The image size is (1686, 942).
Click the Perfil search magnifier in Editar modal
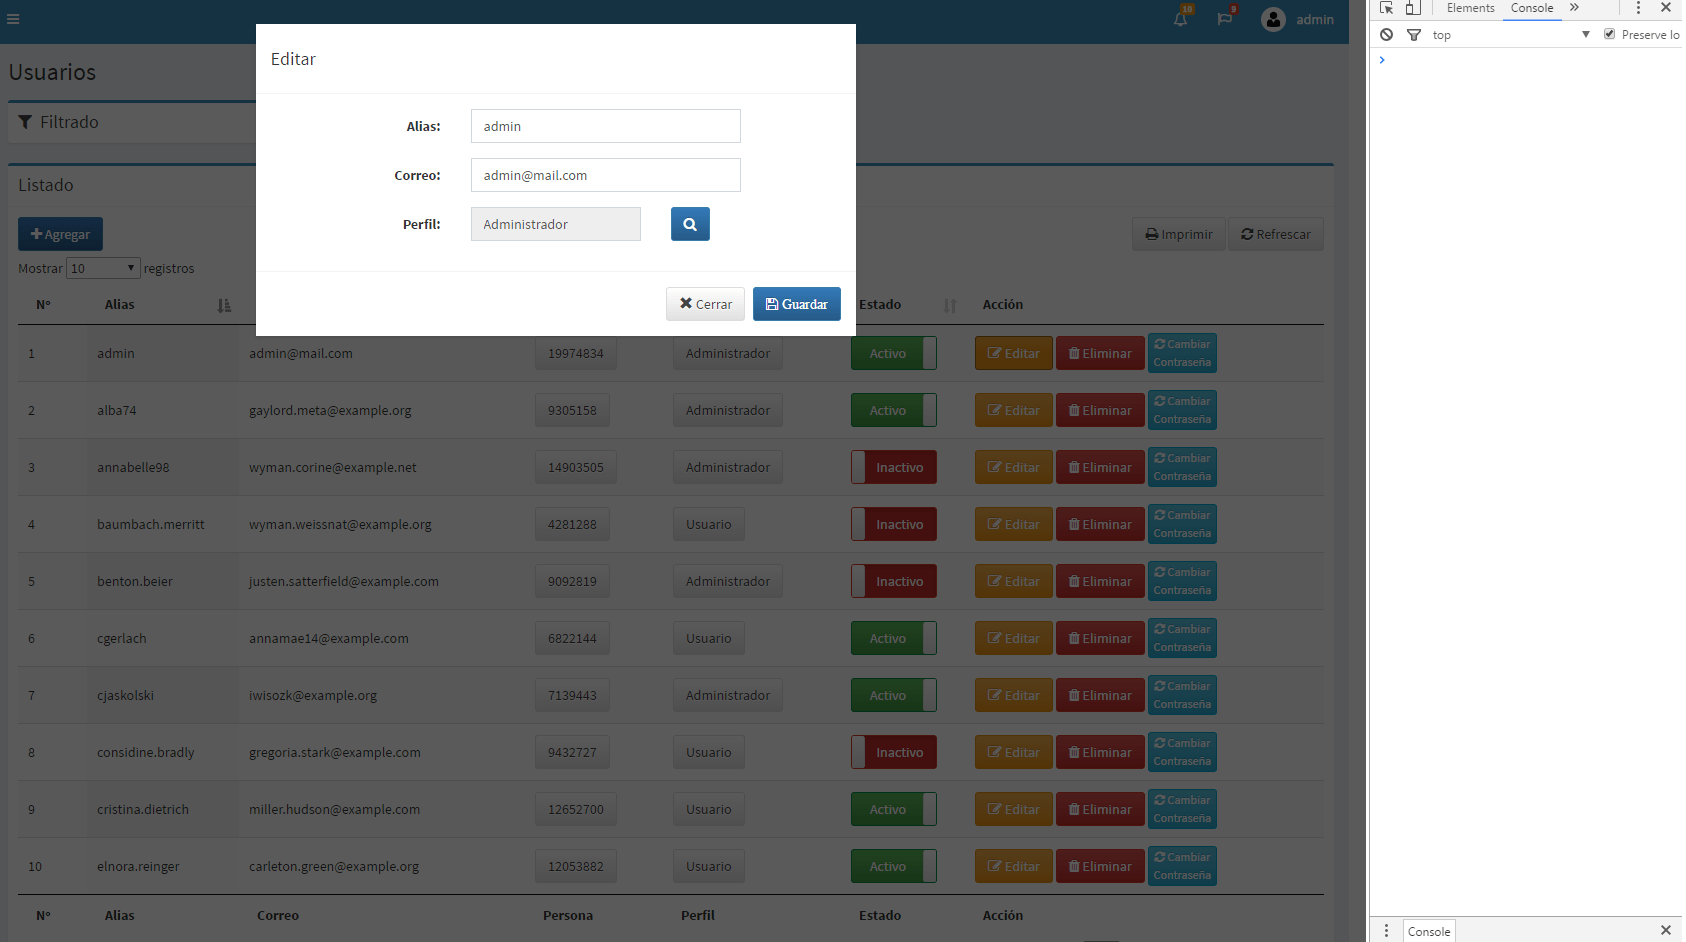coord(690,224)
